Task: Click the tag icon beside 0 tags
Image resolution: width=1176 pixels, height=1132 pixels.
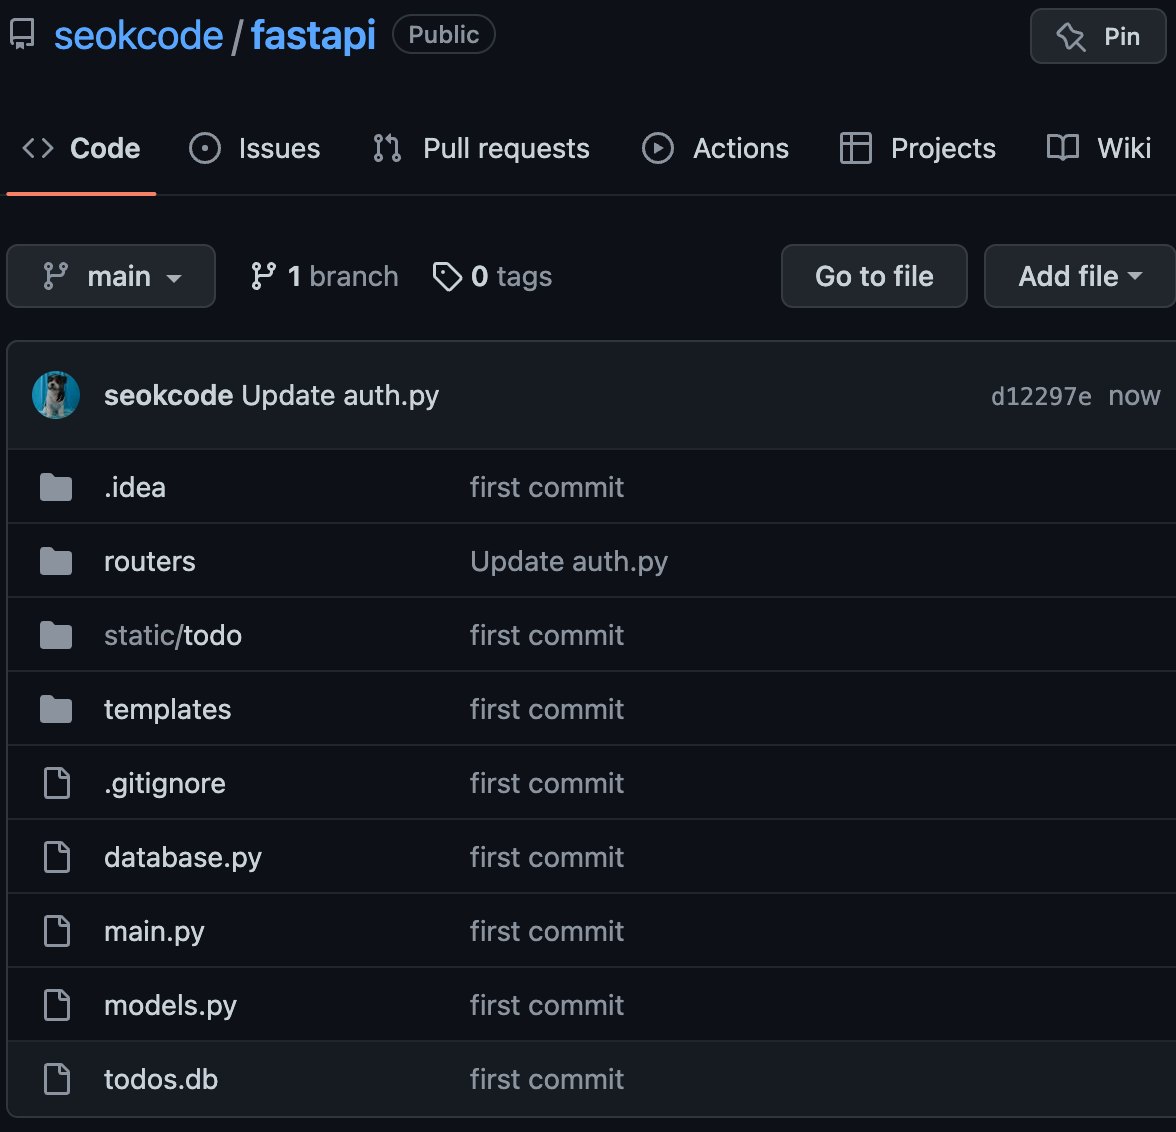Action: click(x=447, y=276)
